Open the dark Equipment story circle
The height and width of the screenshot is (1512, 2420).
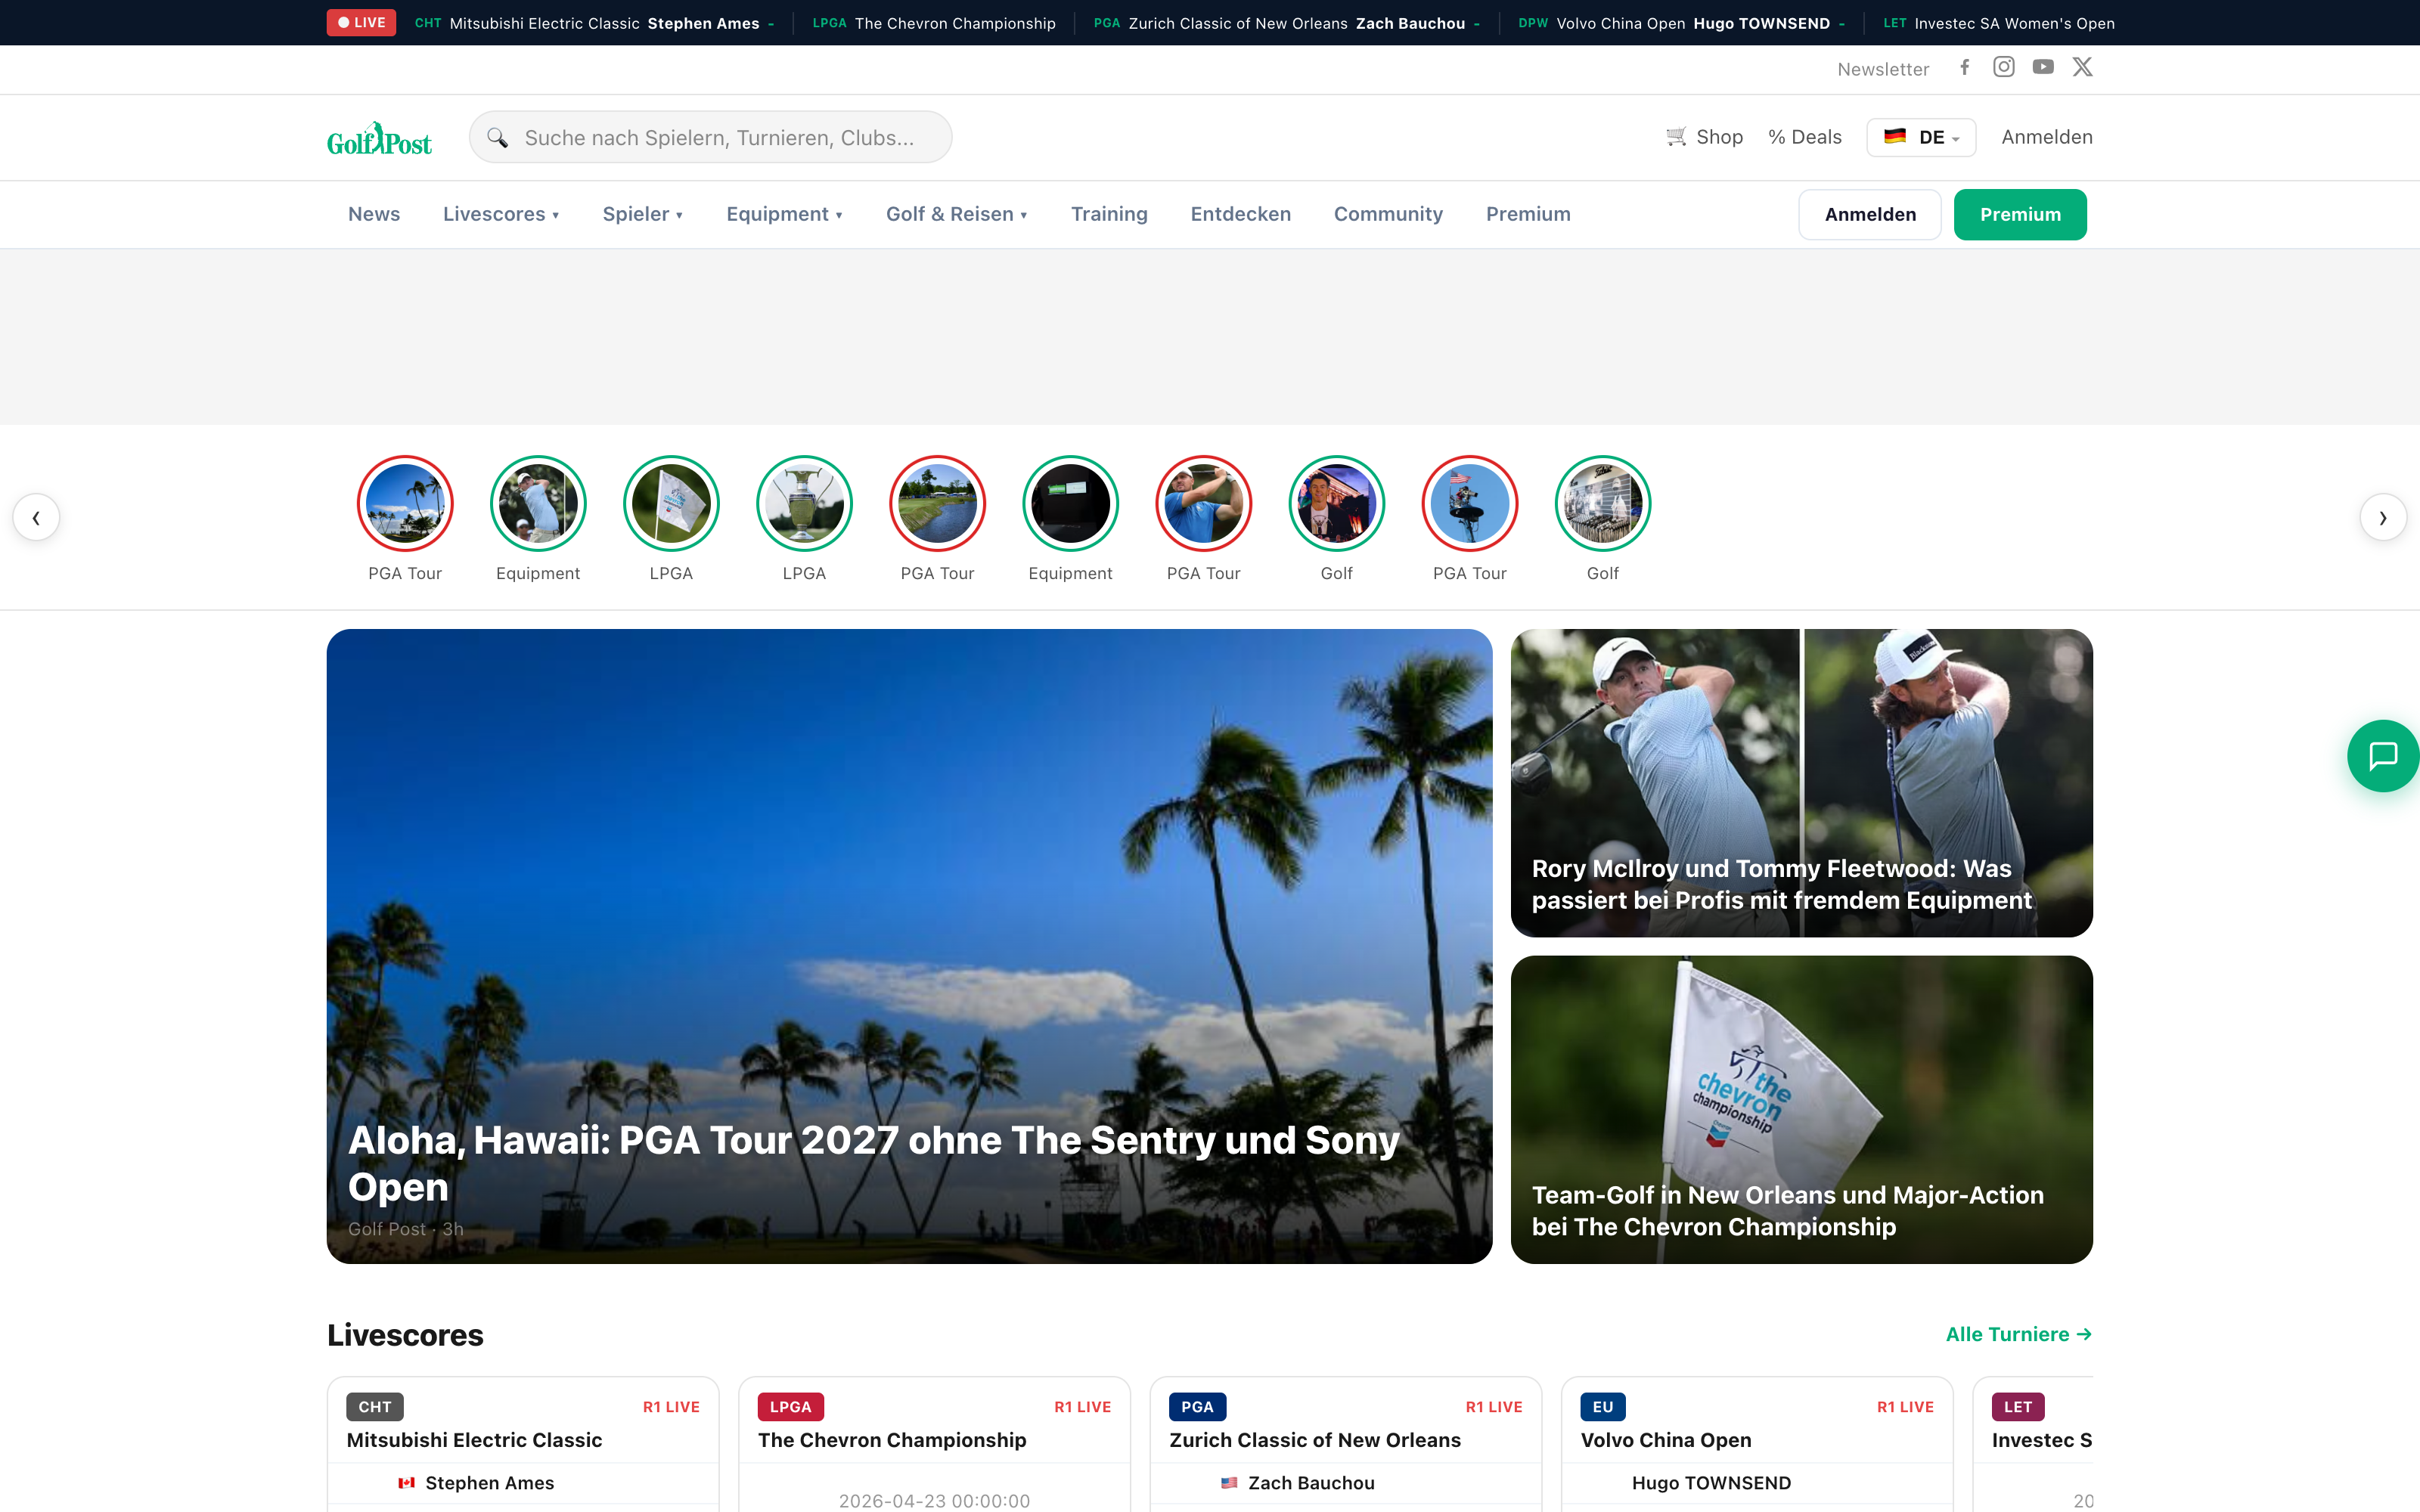pyautogui.click(x=1070, y=504)
